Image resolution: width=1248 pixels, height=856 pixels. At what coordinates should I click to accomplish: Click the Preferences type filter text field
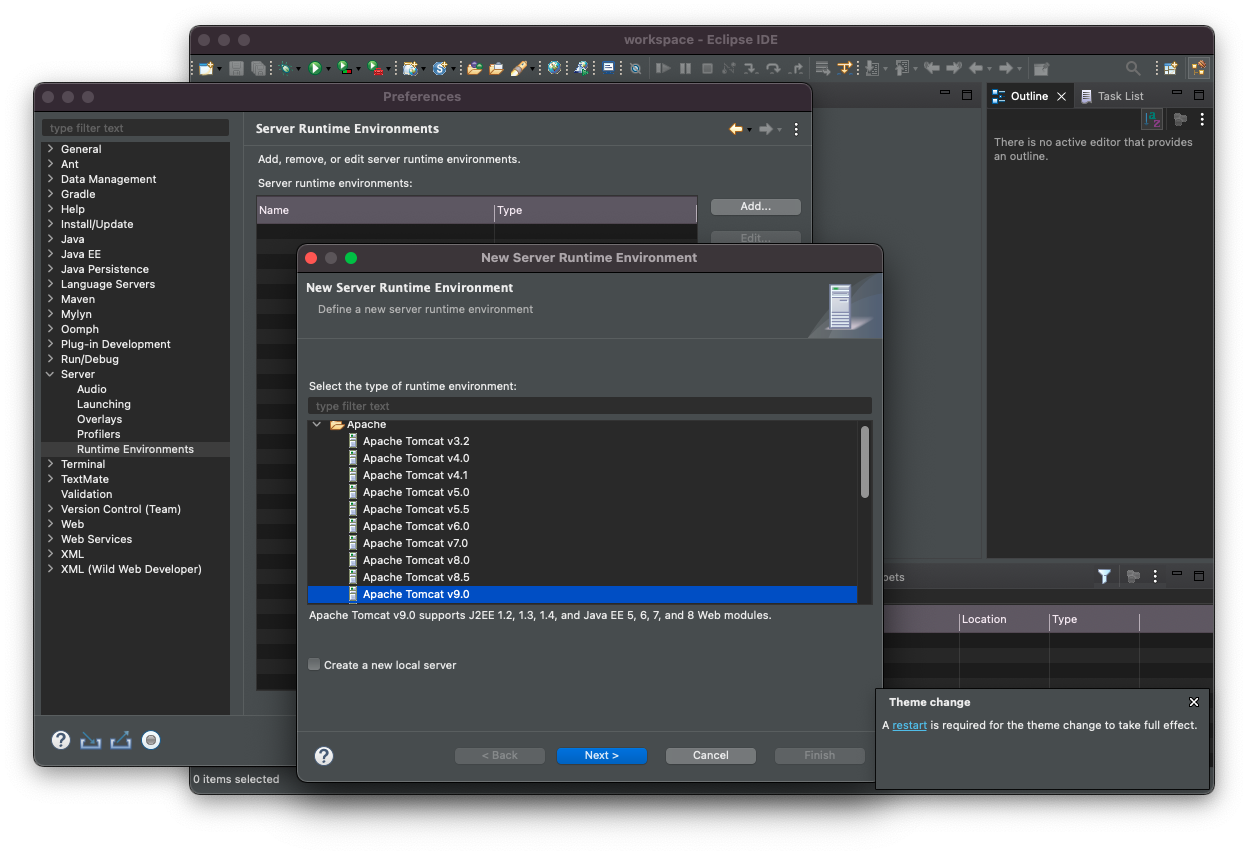[x=136, y=128]
